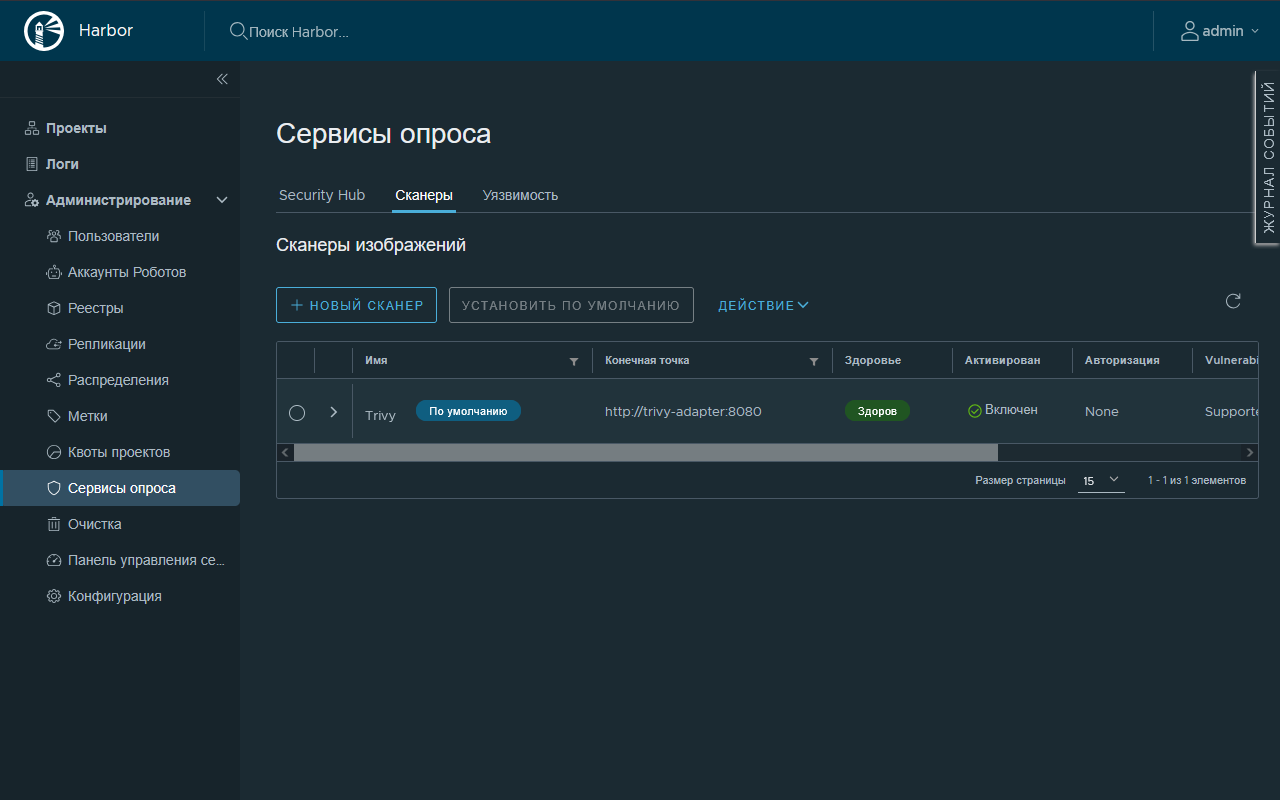Switch to the Security Hub tab

pyautogui.click(x=322, y=195)
